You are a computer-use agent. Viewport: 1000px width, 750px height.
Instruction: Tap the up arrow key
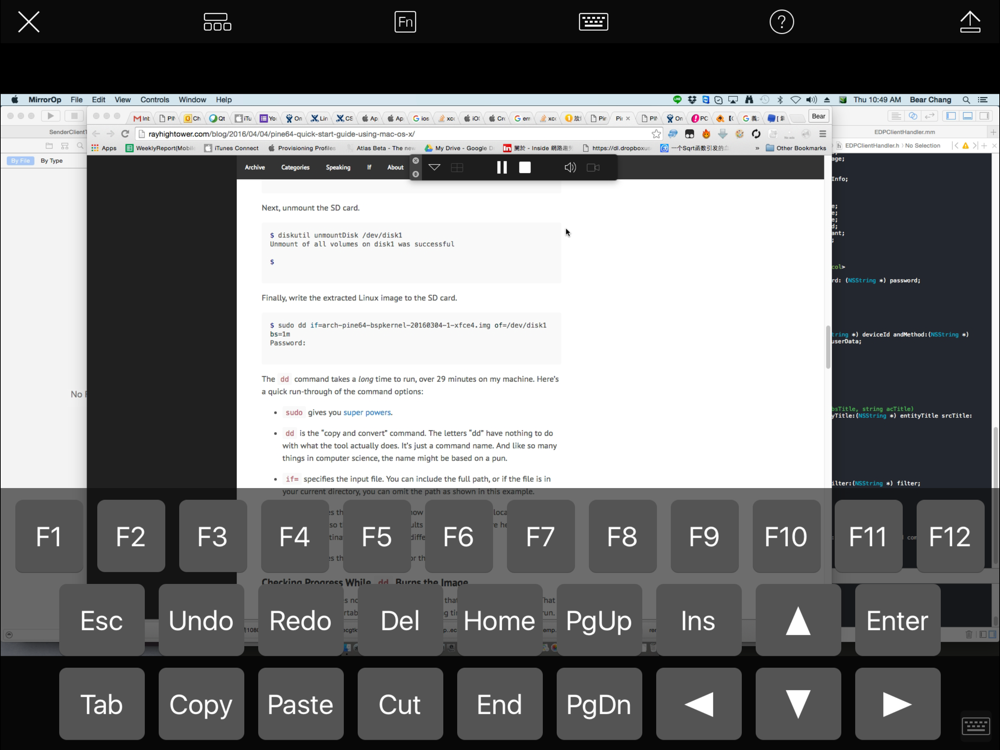[798, 620]
